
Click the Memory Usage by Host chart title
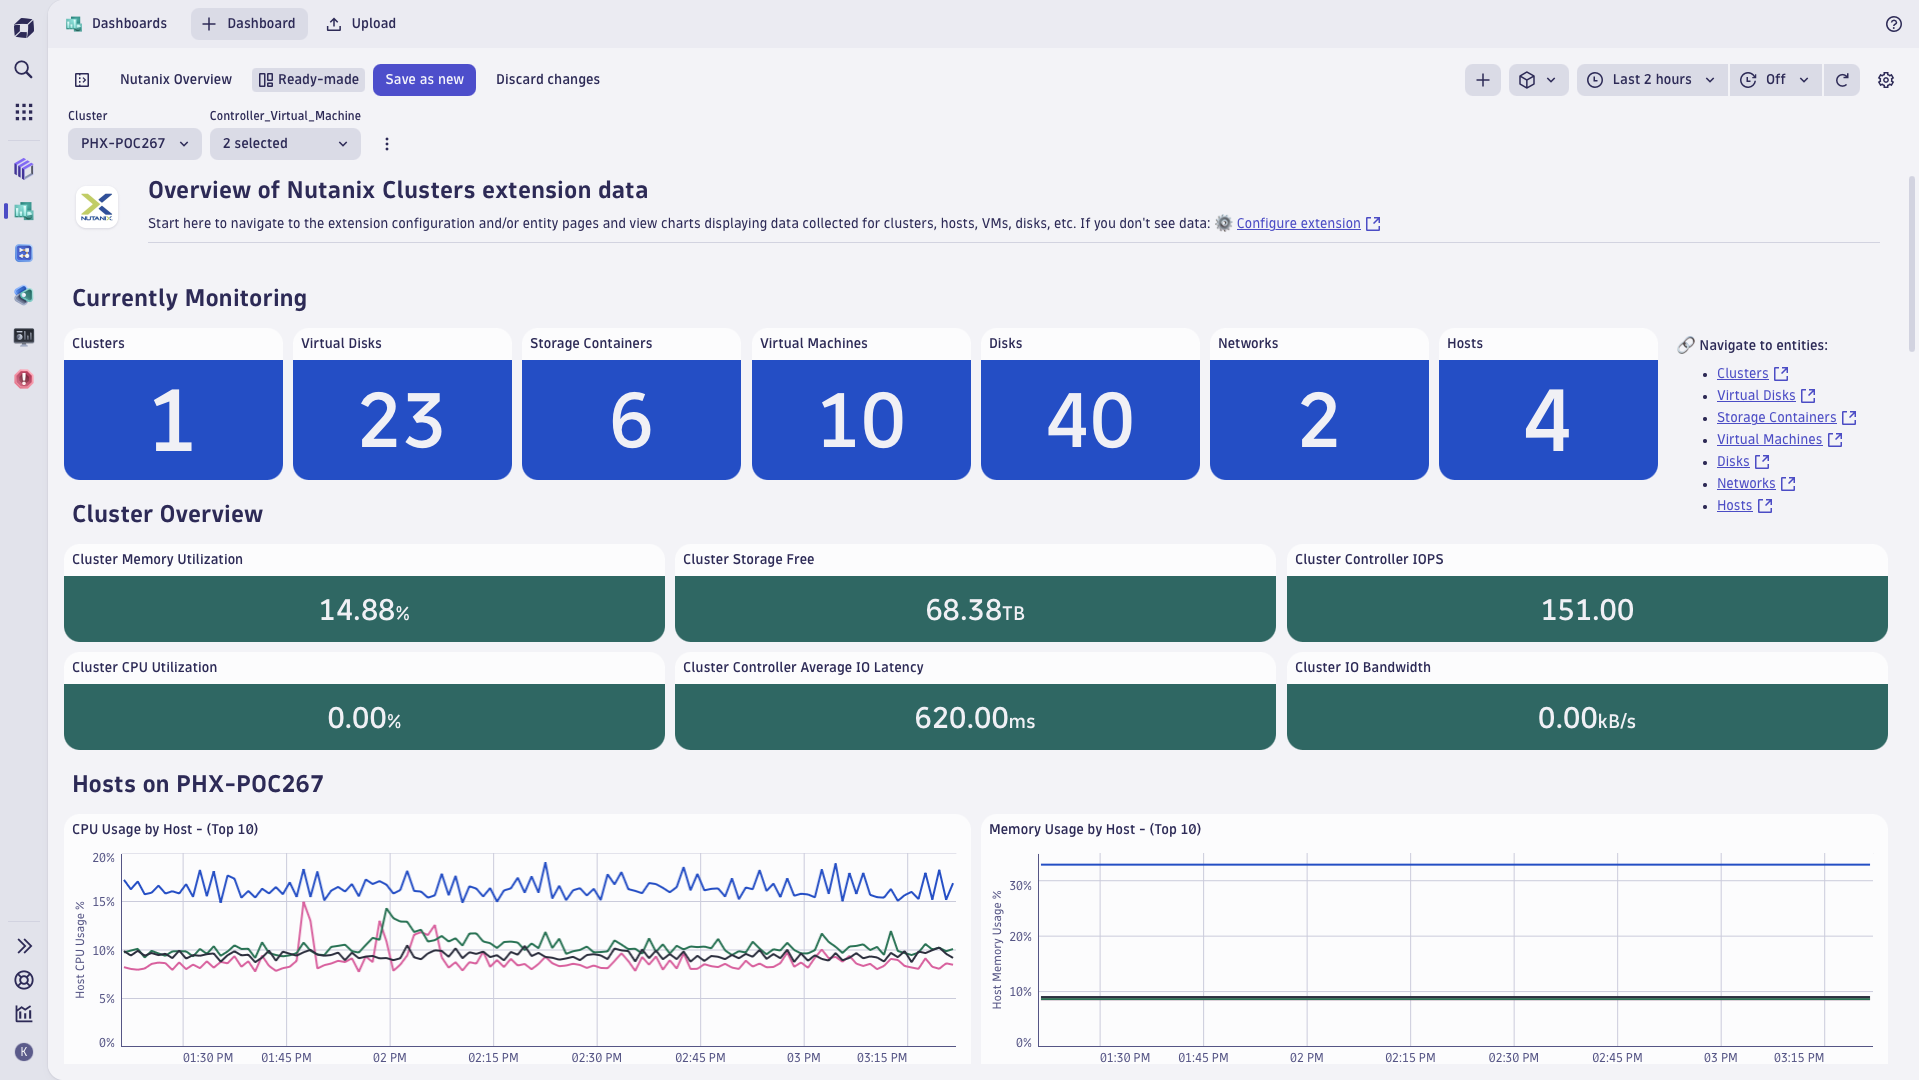(x=1095, y=830)
